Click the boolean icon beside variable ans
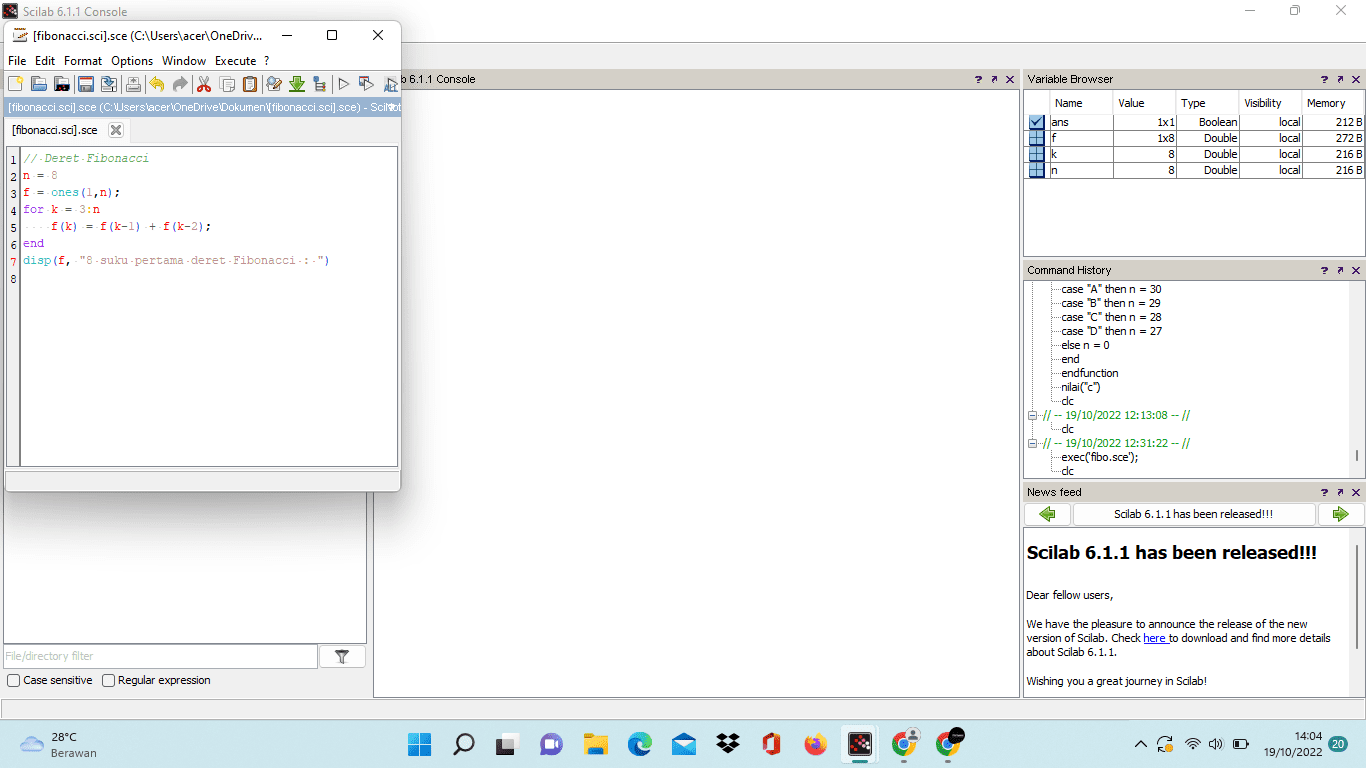The height and width of the screenshot is (768, 1366). [x=1037, y=122]
